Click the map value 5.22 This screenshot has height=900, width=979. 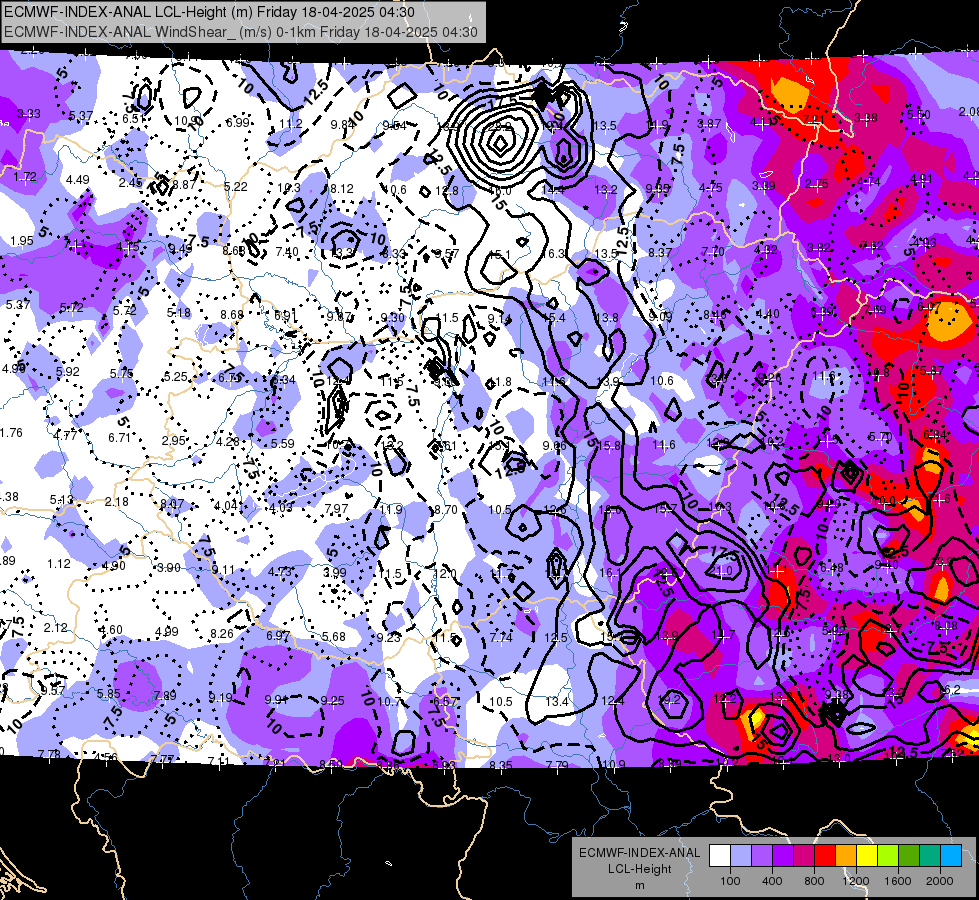click(235, 186)
